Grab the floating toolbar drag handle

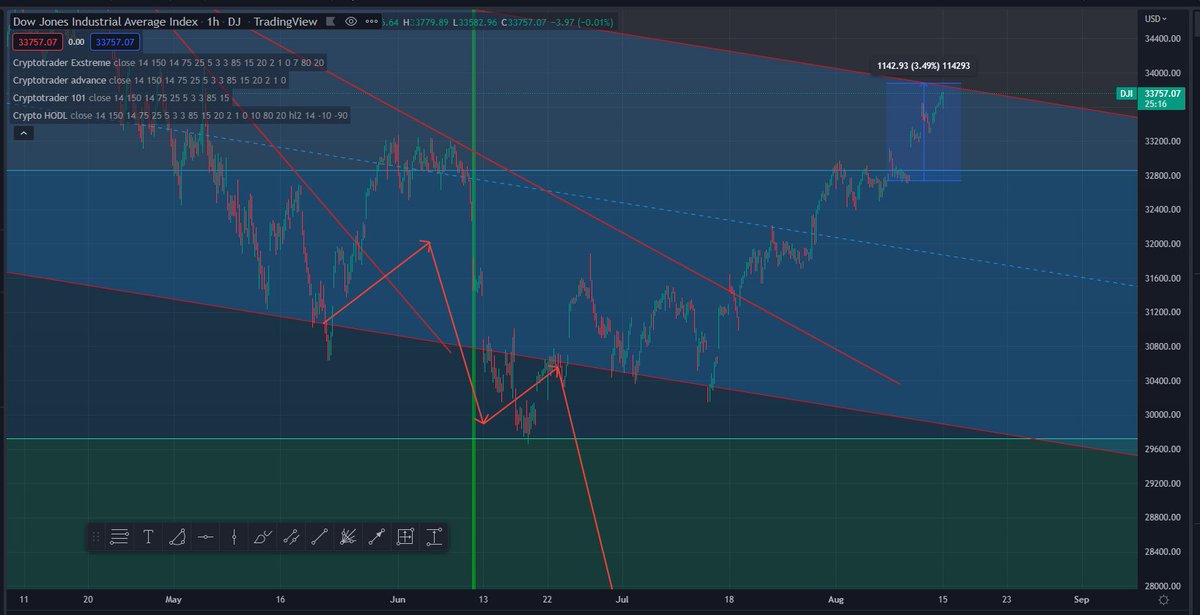click(x=96, y=537)
